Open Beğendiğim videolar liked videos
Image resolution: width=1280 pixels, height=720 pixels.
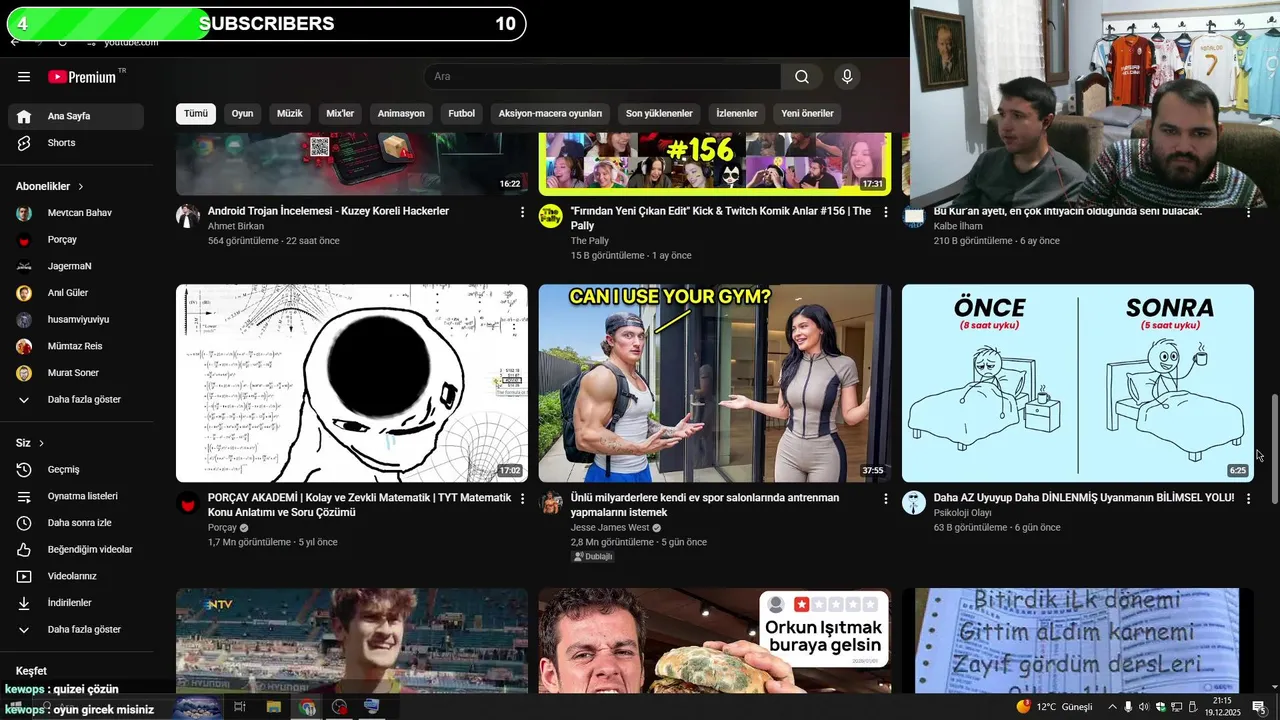click(76, 550)
